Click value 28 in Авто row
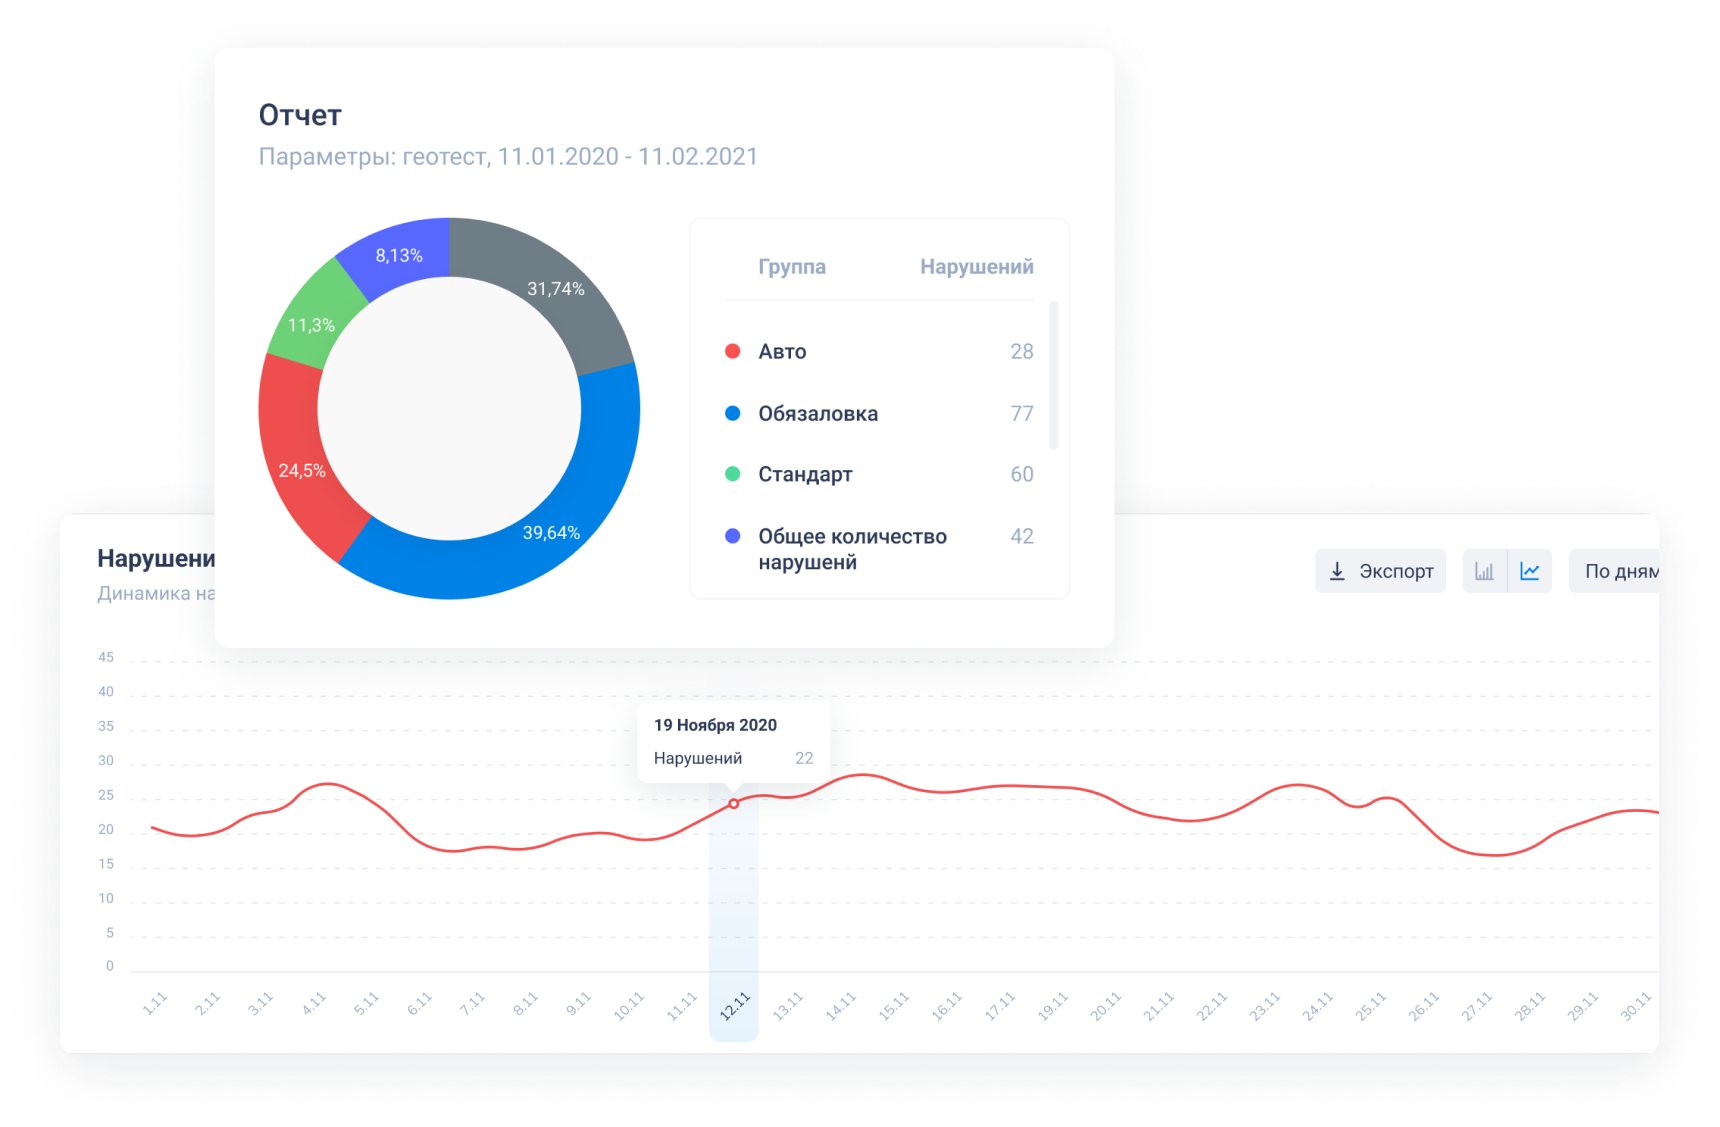 (x=1022, y=351)
